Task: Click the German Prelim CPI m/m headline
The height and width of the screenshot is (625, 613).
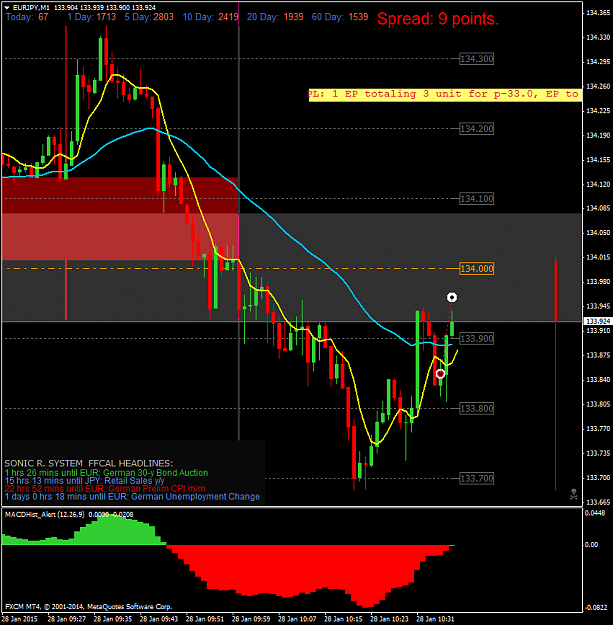Action: click(x=105, y=489)
